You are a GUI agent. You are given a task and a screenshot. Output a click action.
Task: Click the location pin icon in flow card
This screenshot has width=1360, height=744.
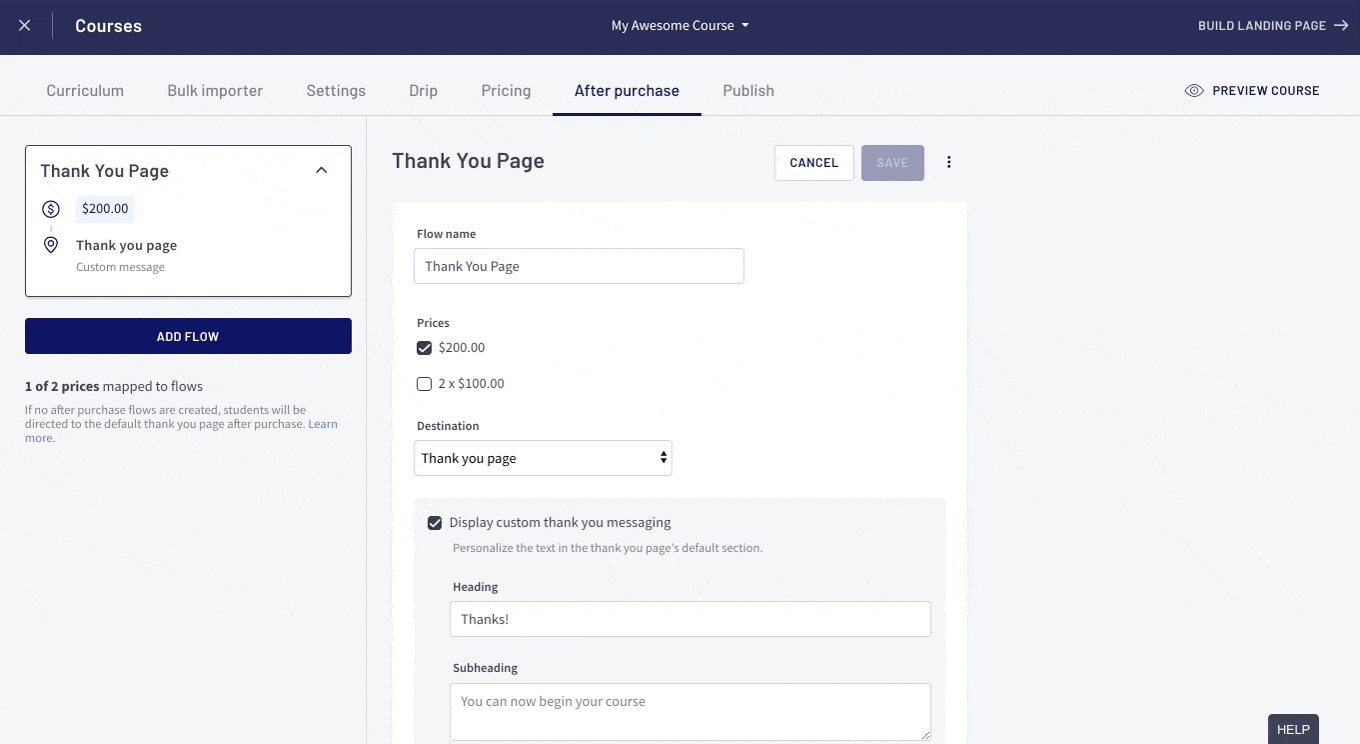pyautogui.click(x=51, y=245)
